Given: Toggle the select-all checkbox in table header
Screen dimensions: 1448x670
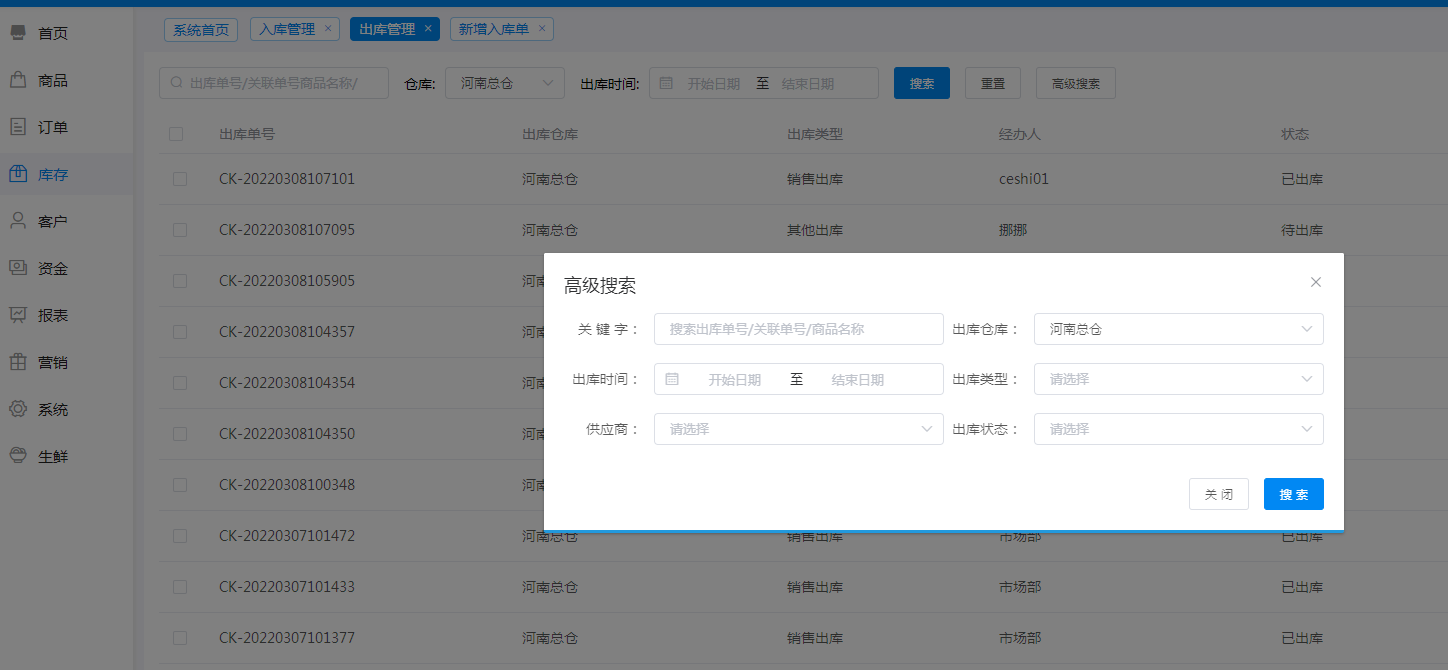Looking at the screenshot, I should click(x=176, y=134).
